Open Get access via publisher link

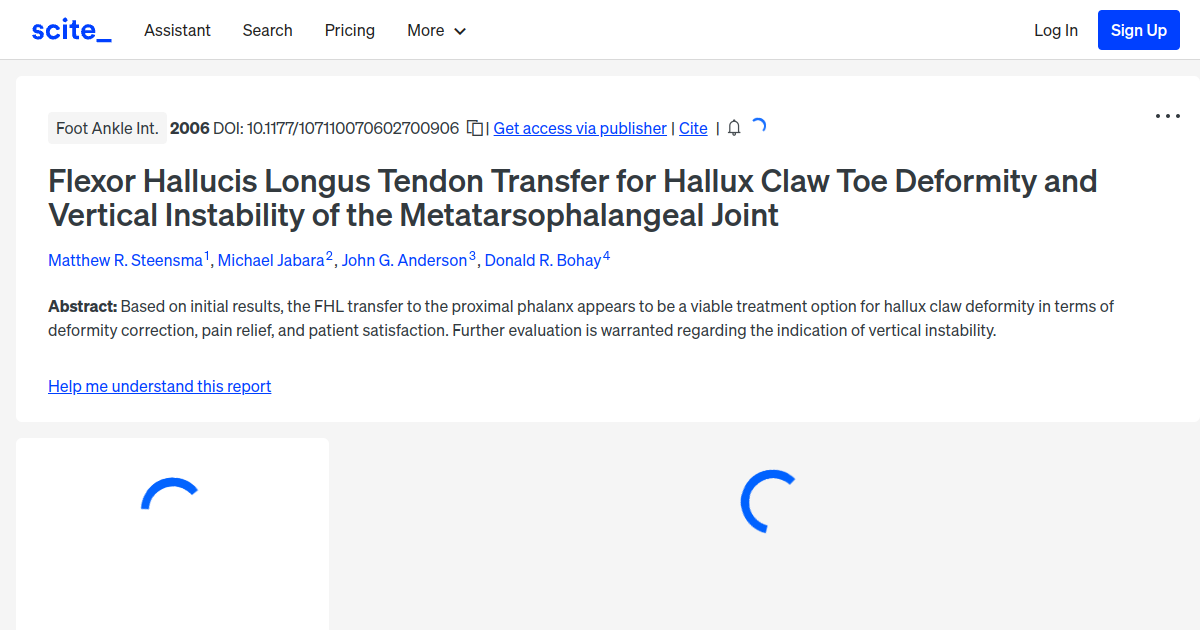[x=579, y=128]
